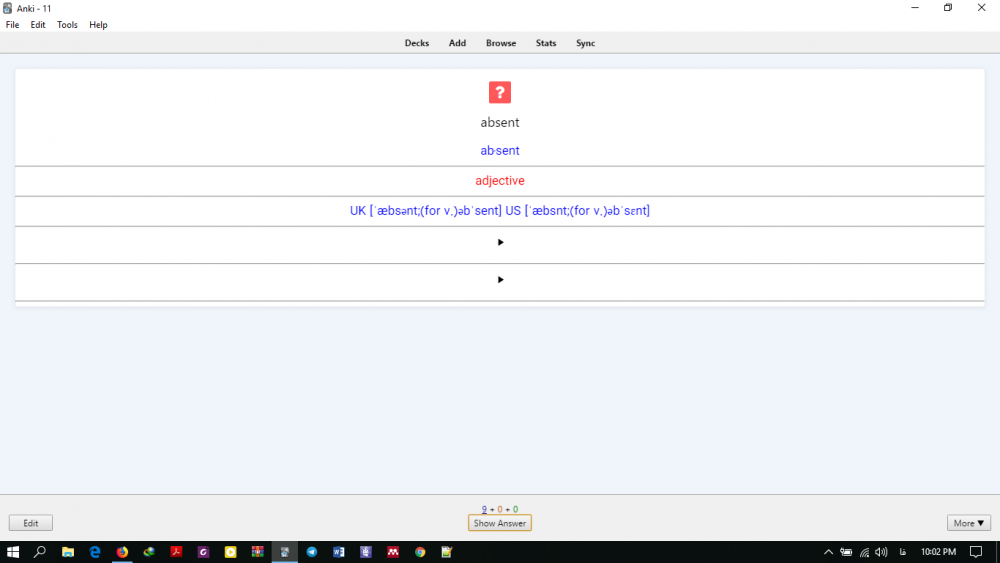The width and height of the screenshot is (1000, 563).
Task: Open the File menu
Action: point(12,25)
